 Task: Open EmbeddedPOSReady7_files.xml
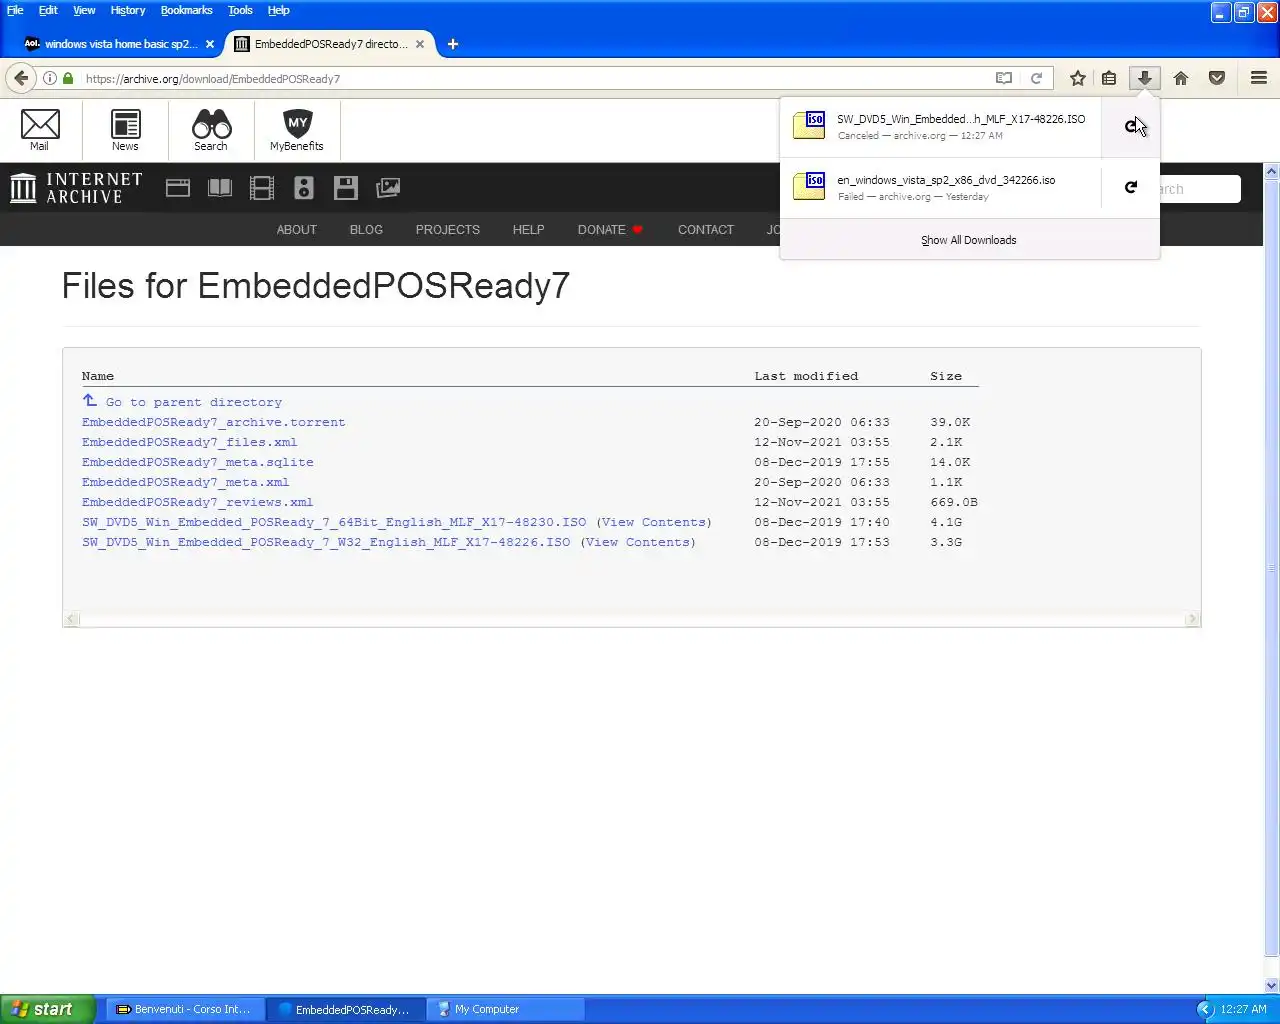coord(190,442)
